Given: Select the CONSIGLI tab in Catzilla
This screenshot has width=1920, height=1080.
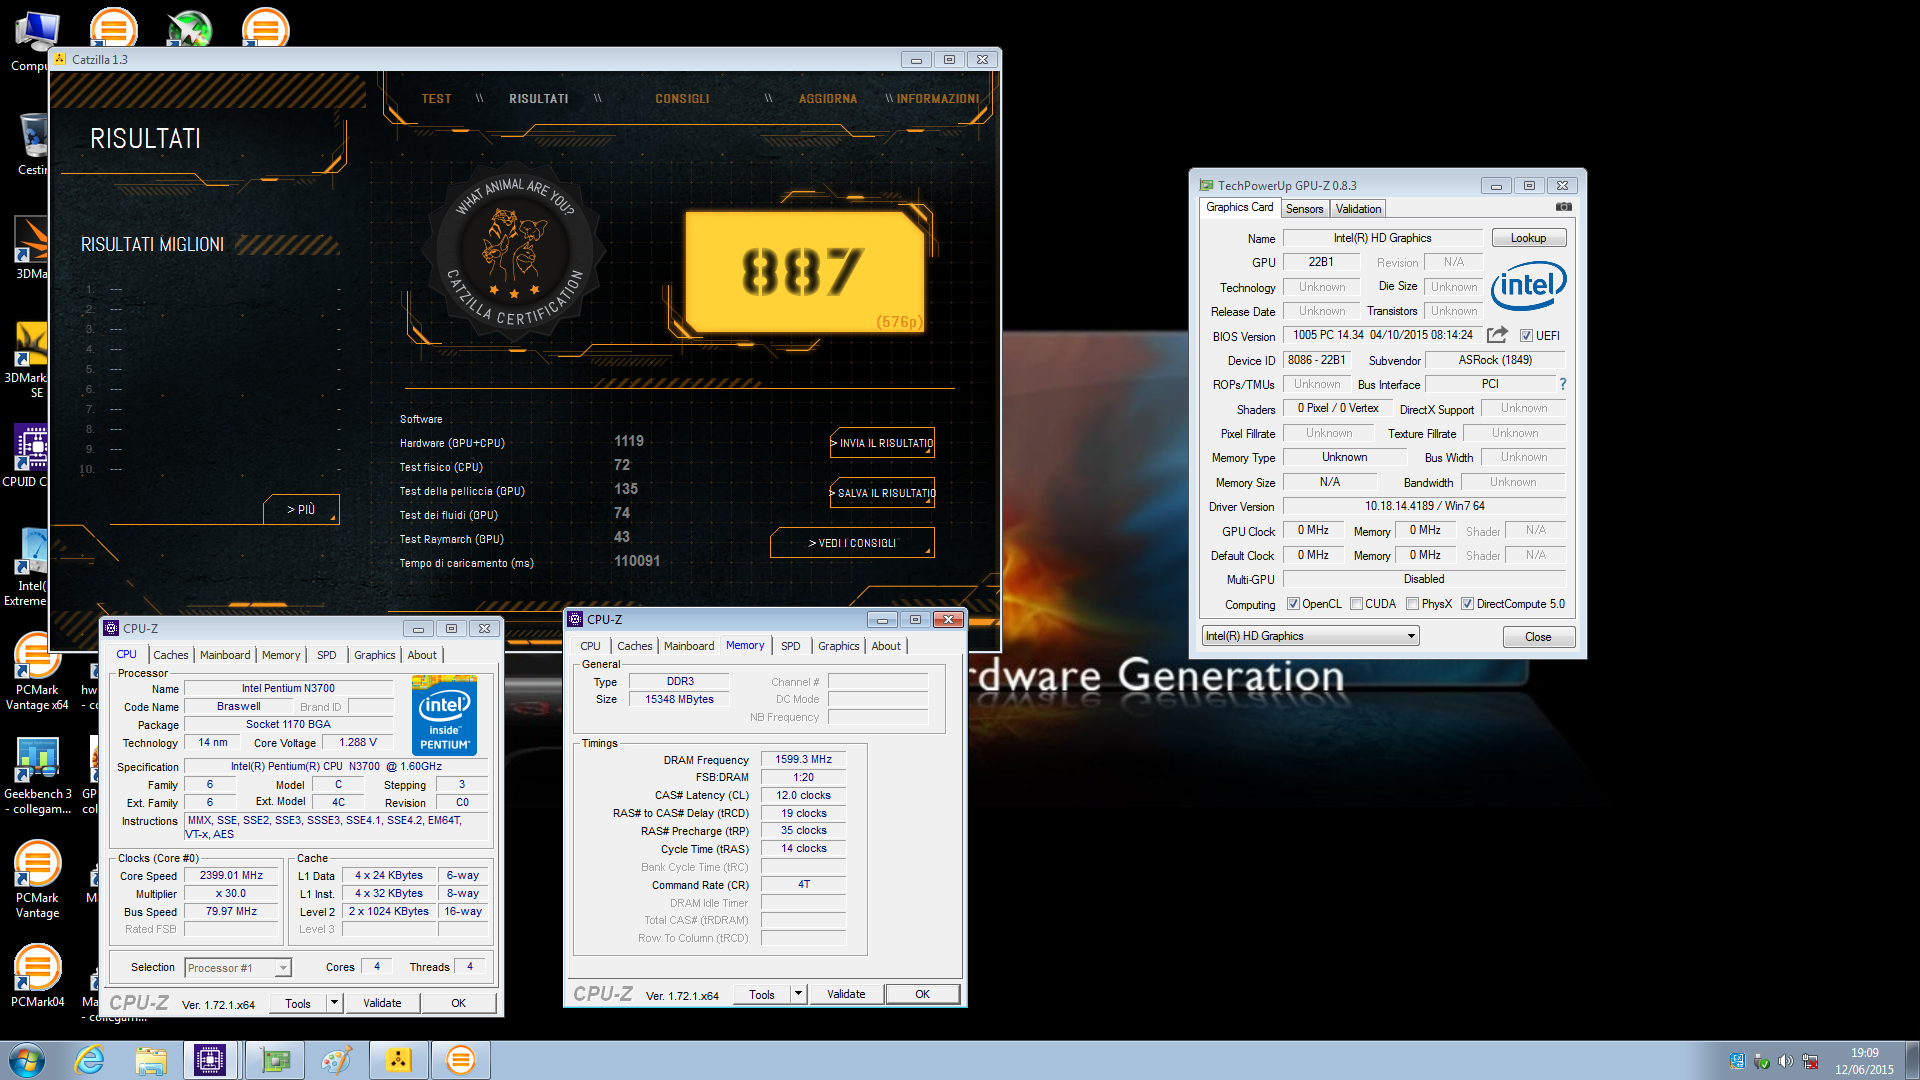Looking at the screenshot, I should pyautogui.click(x=682, y=99).
